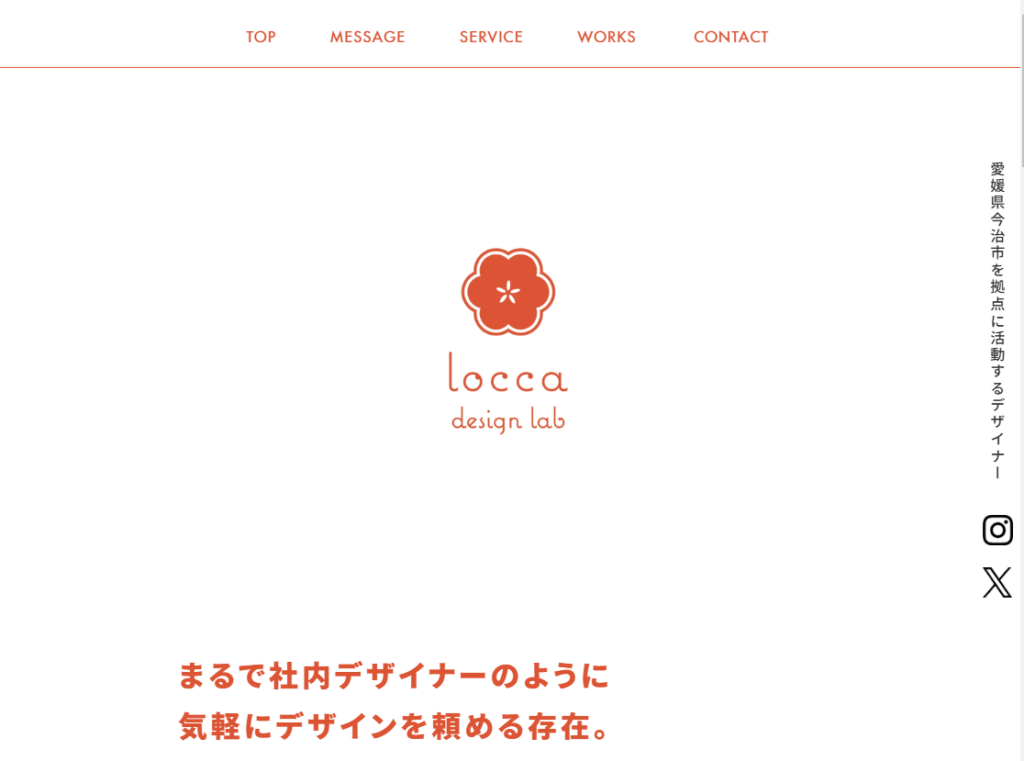Click the "locca" wordmark

point(507,373)
